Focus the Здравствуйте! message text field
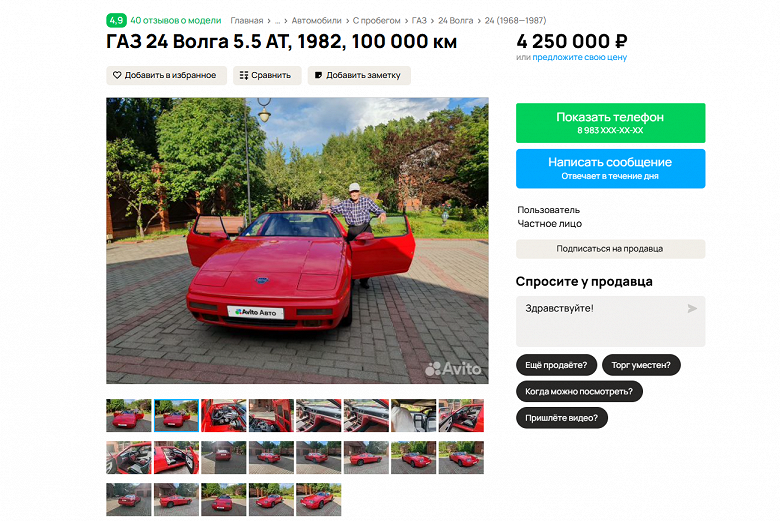The image size is (780, 521). click(610, 321)
